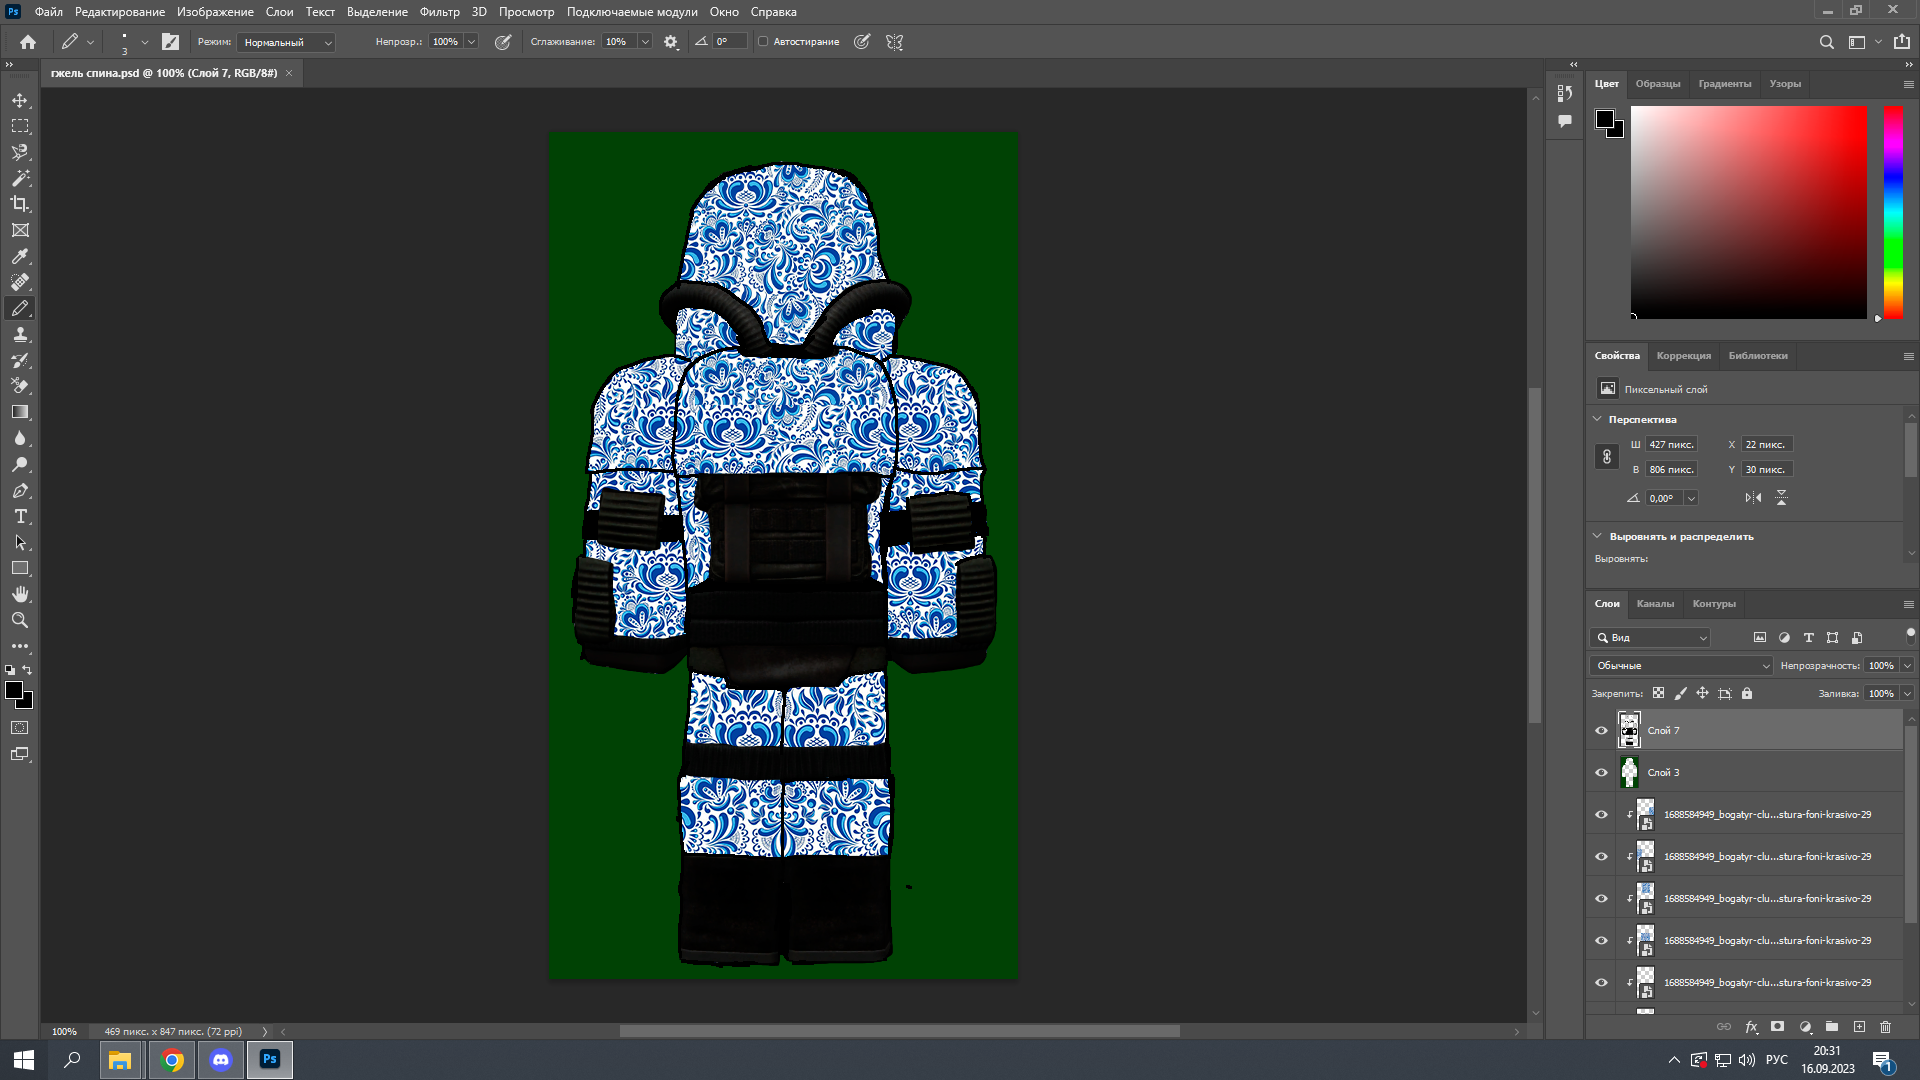
Task: Toggle lock all padlock icon
Action: click(1747, 694)
